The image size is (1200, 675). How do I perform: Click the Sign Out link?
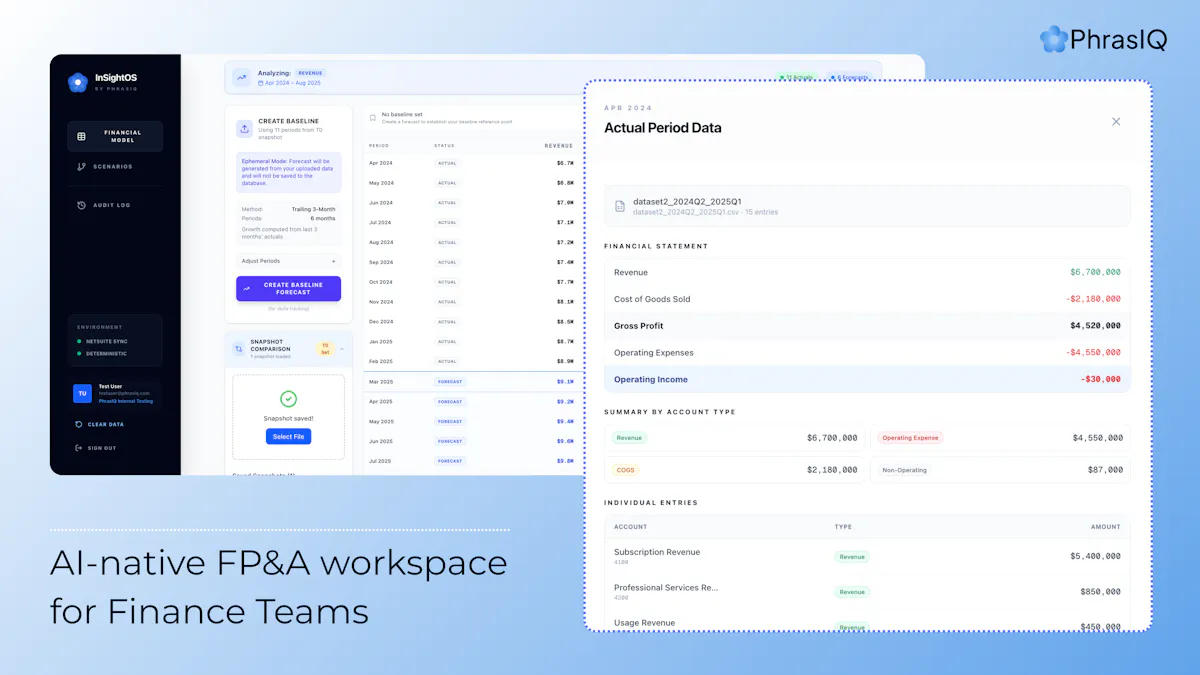[102, 448]
